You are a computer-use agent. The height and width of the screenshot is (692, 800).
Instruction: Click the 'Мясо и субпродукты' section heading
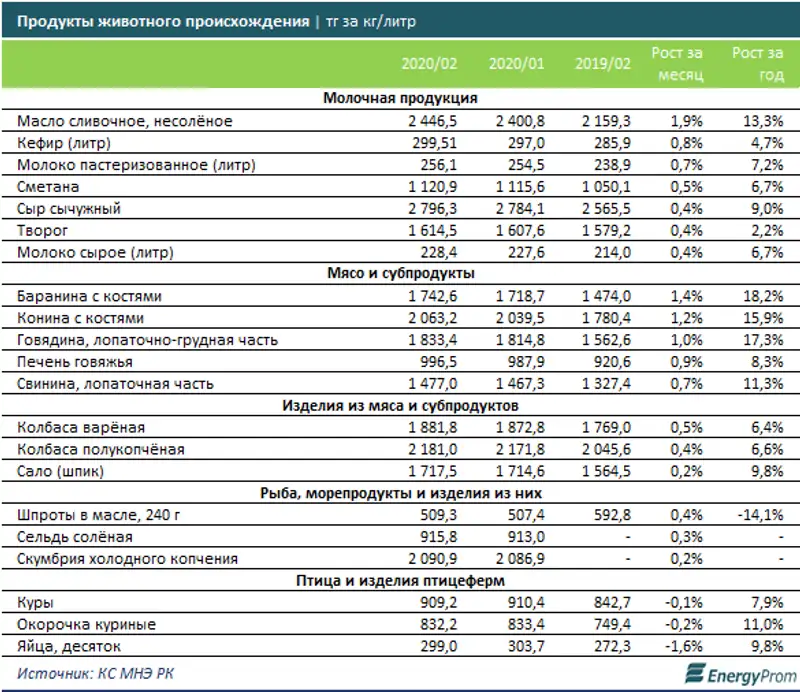pos(400,274)
